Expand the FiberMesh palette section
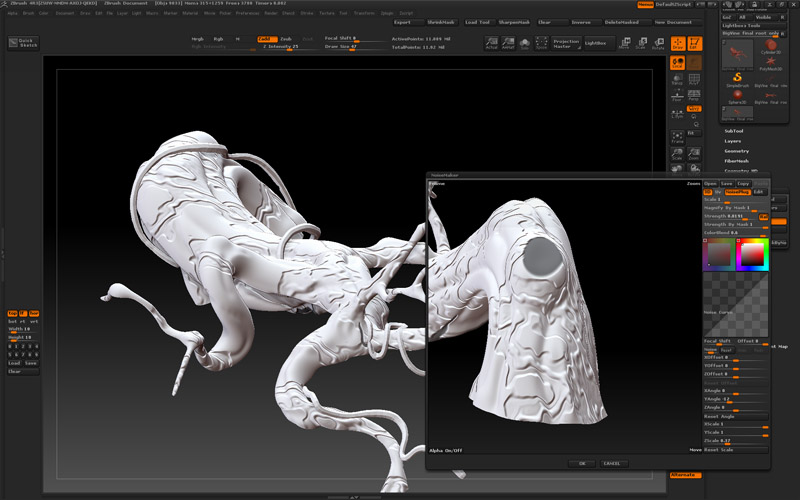The width and height of the screenshot is (800, 500). coord(737,161)
